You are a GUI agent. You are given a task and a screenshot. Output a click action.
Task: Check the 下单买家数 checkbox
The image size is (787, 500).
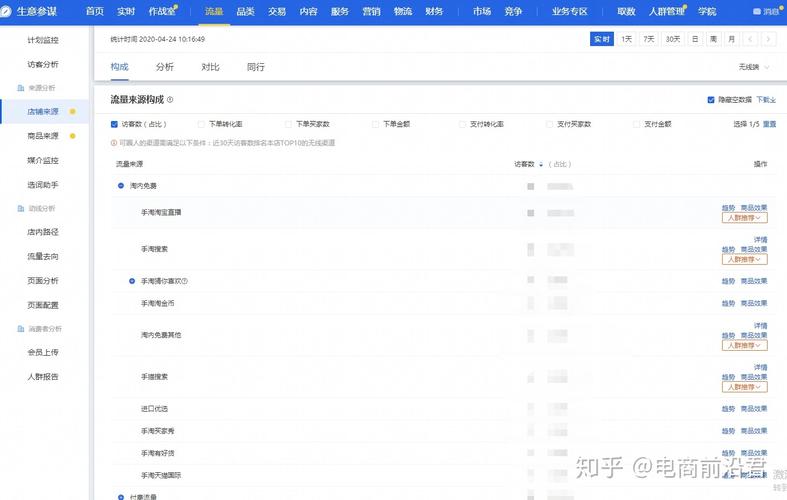[x=289, y=124]
